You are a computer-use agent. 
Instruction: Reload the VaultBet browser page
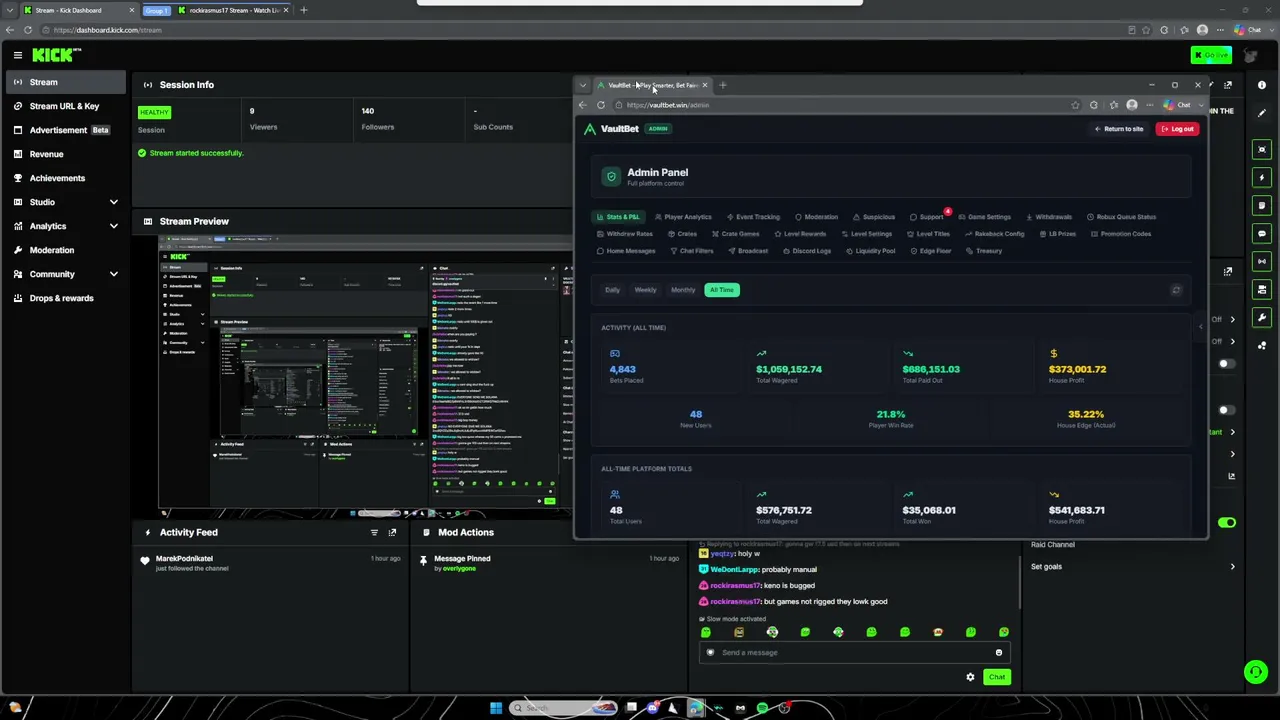tap(601, 105)
